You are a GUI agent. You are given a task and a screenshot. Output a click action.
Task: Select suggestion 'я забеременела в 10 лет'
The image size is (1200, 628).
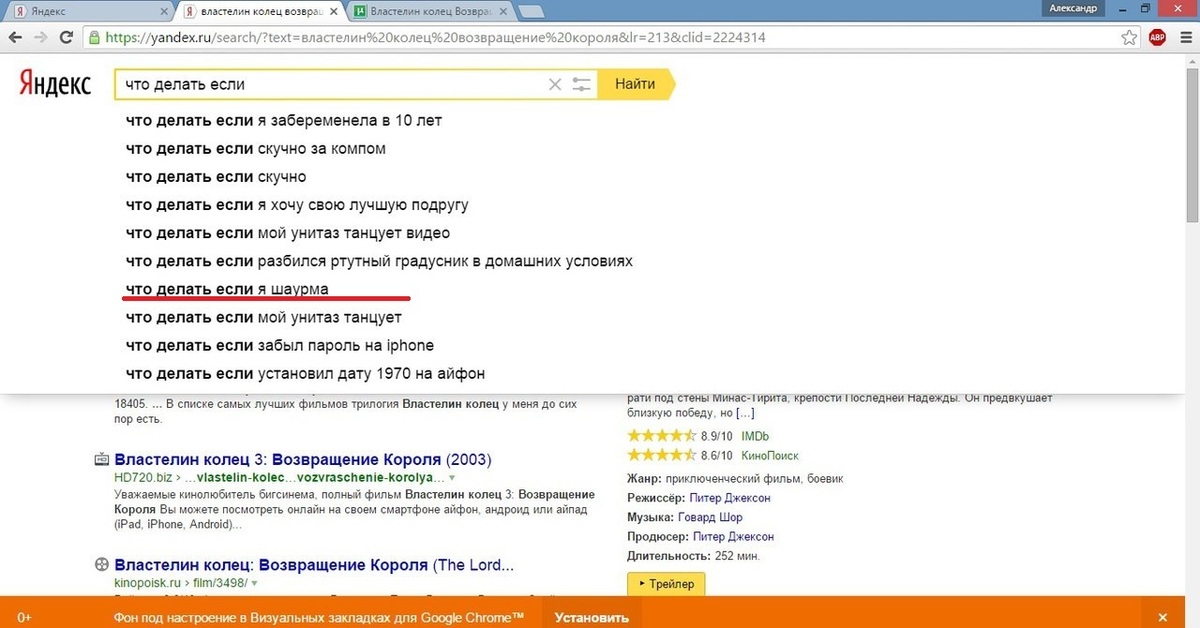(283, 120)
